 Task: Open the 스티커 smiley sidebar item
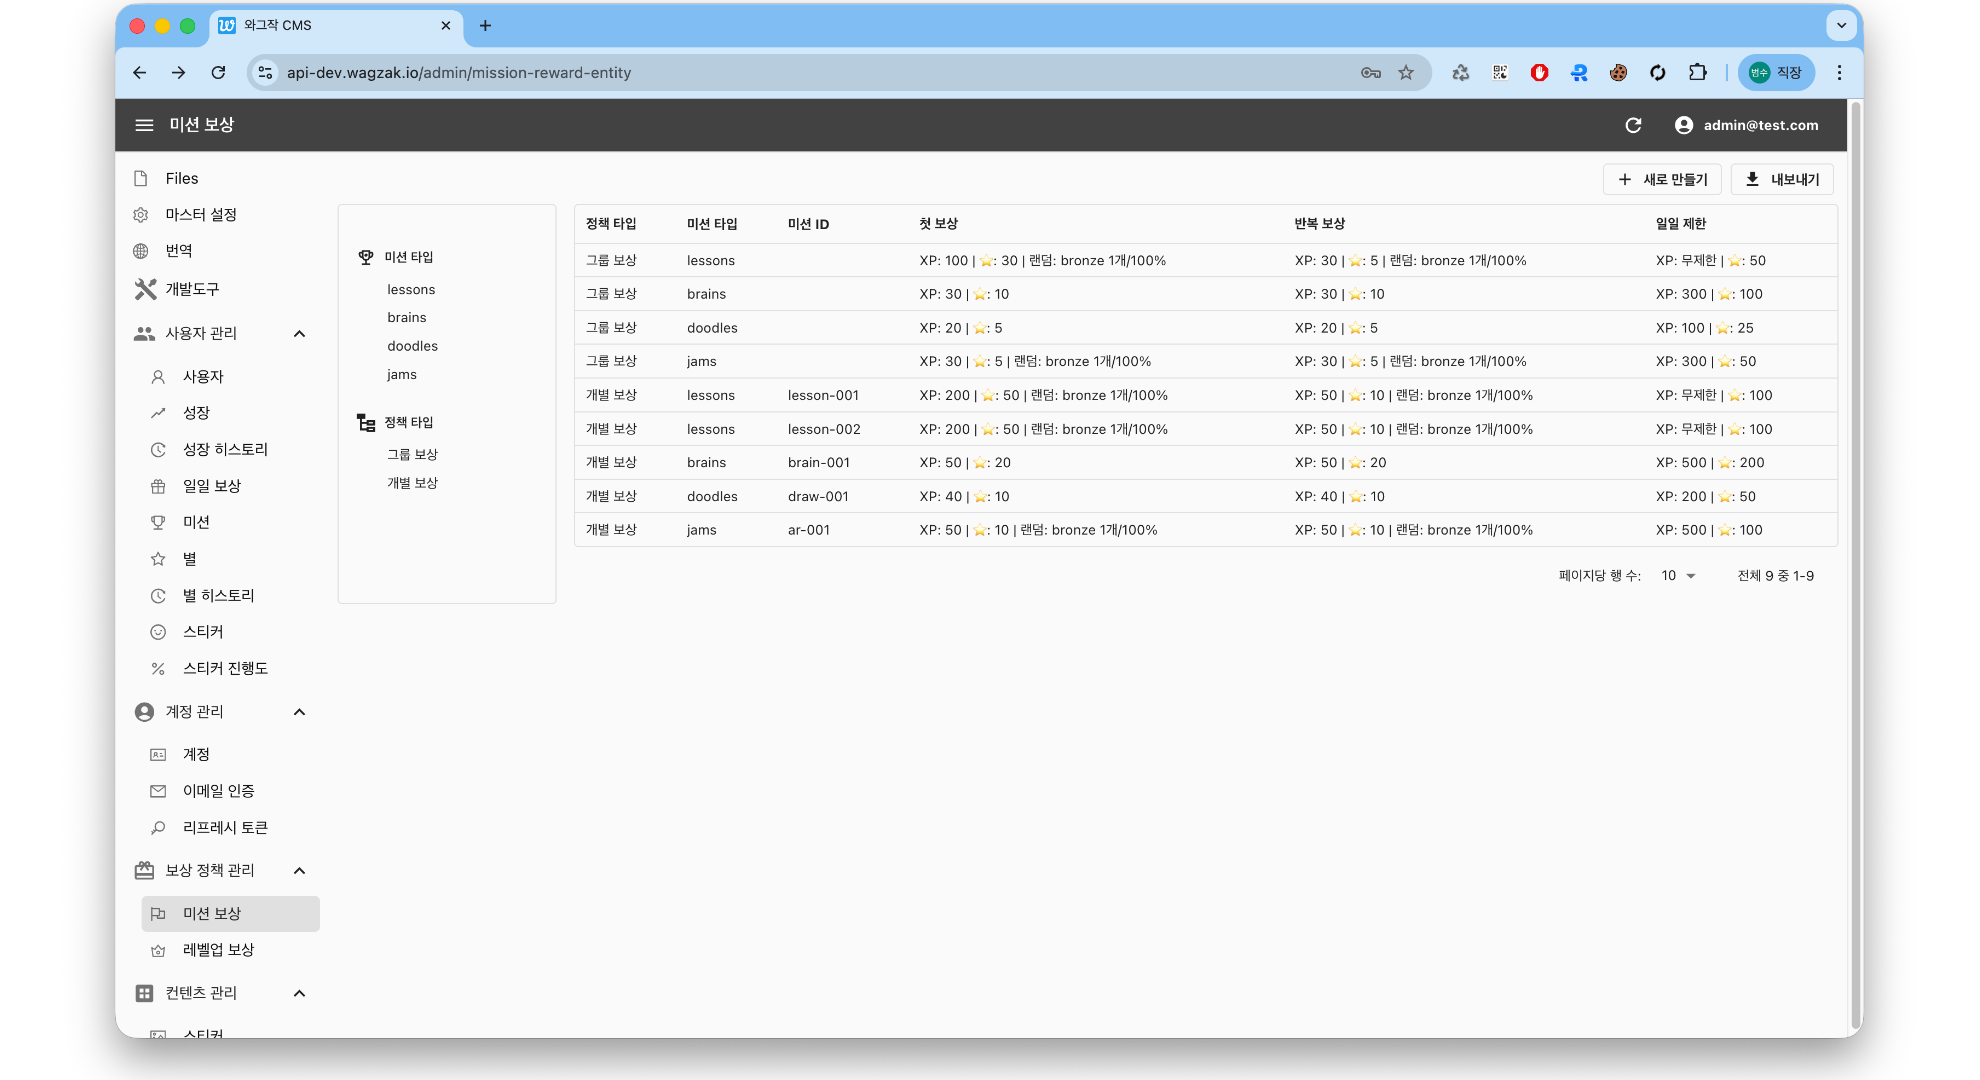coord(203,632)
